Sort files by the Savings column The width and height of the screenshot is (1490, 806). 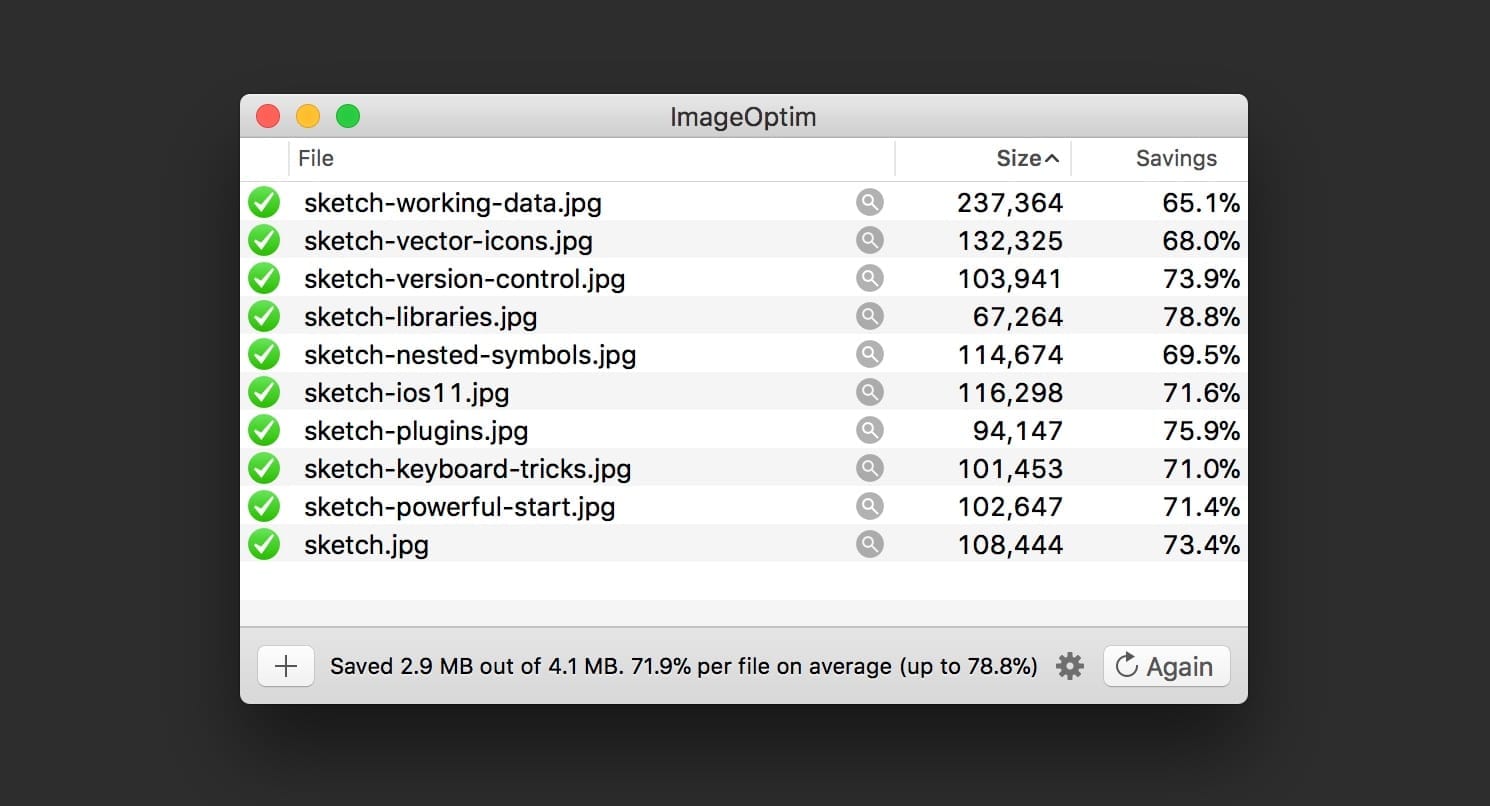tap(1175, 158)
